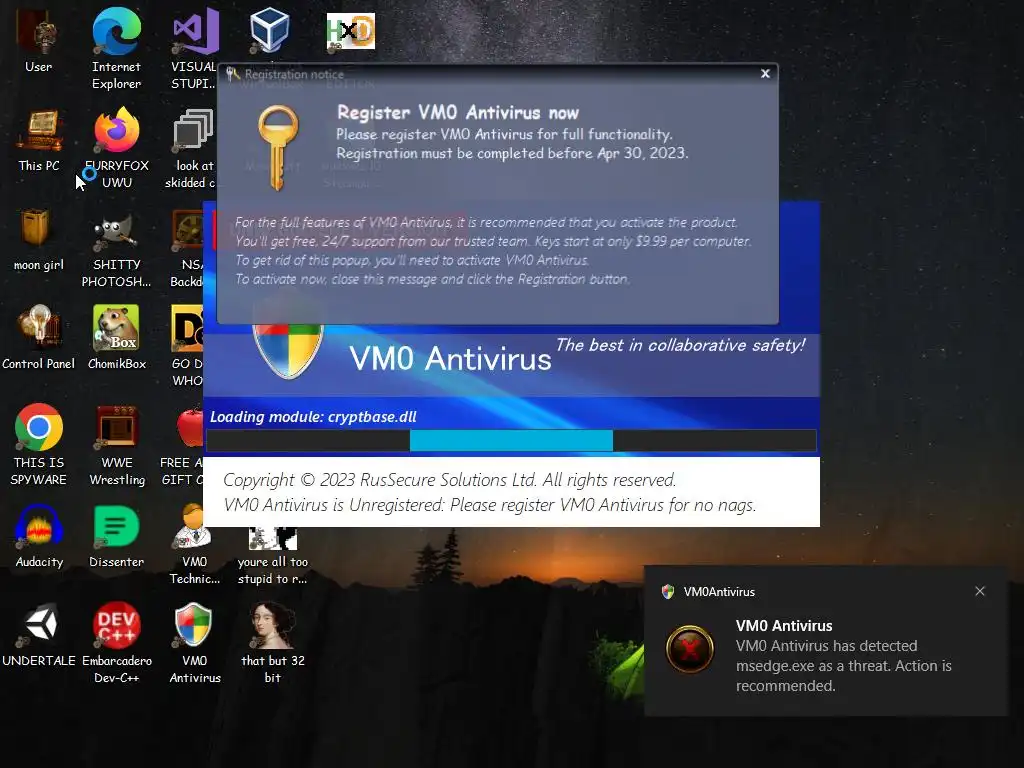Open the VirtualBox cube desktop icon
Image resolution: width=1024 pixels, height=768 pixels.
tap(270, 31)
